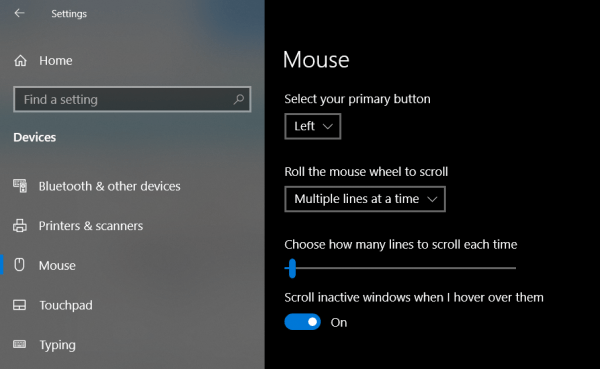Open Bluetooth & other devices page
This screenshot has width=600, height=369.
click(109, 186)
